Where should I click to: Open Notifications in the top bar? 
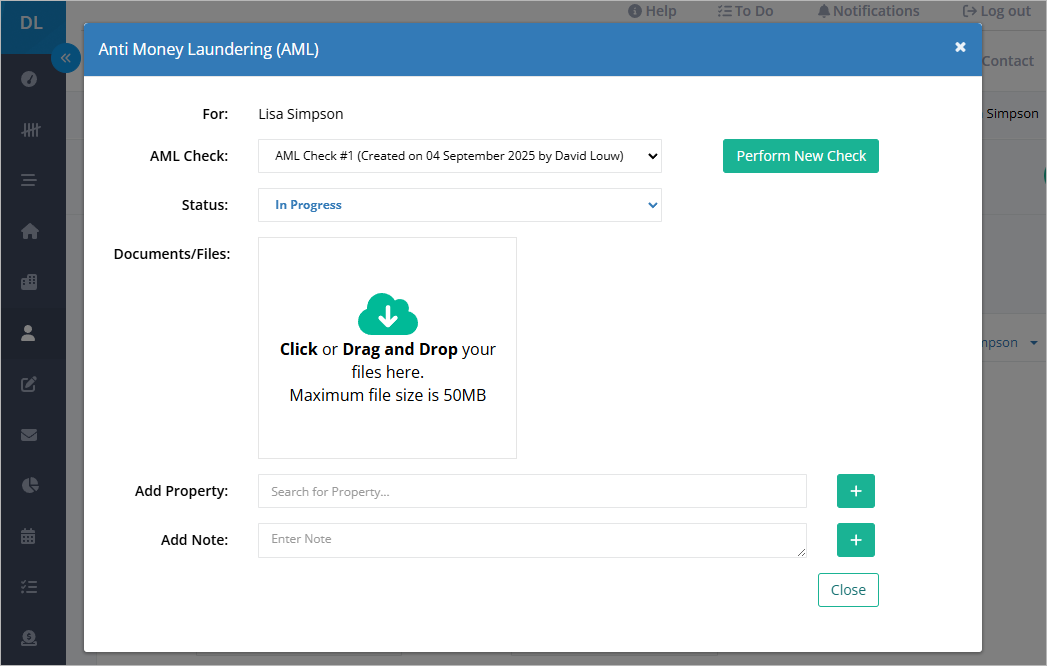coord(869,11)
